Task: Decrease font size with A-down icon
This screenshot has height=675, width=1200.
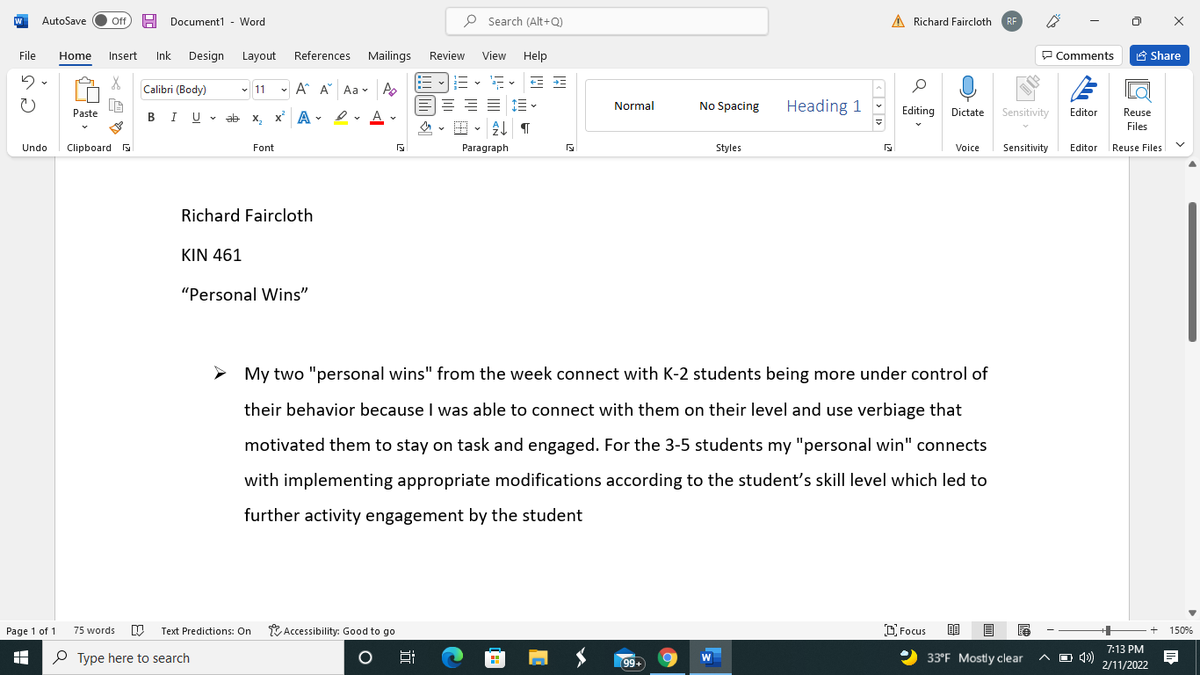Action: point(326,89)
